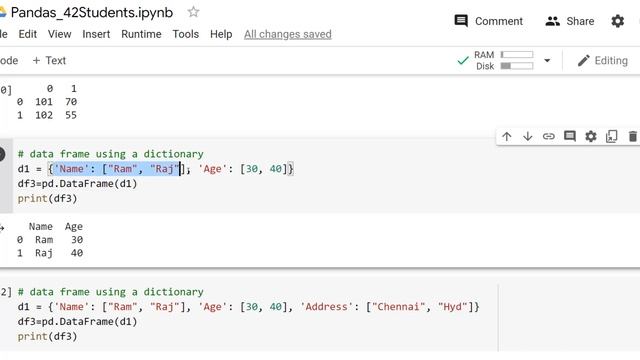Viewport: 640px width, 360px height.
Task: Click the Disk usage bar
Action: pyautogui.click(x=517, y=66)
